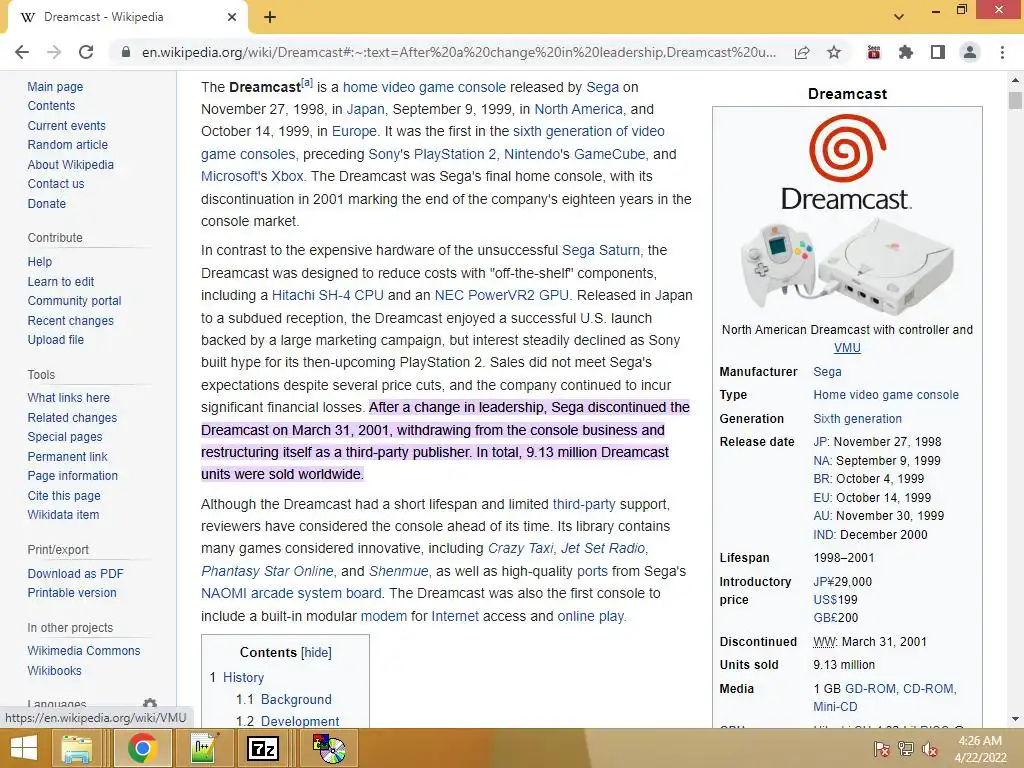Image resolution: width=1024 pixels, height=768 pixels.
Task: Open Upload file in Contribute section
Action: [56, 340]
